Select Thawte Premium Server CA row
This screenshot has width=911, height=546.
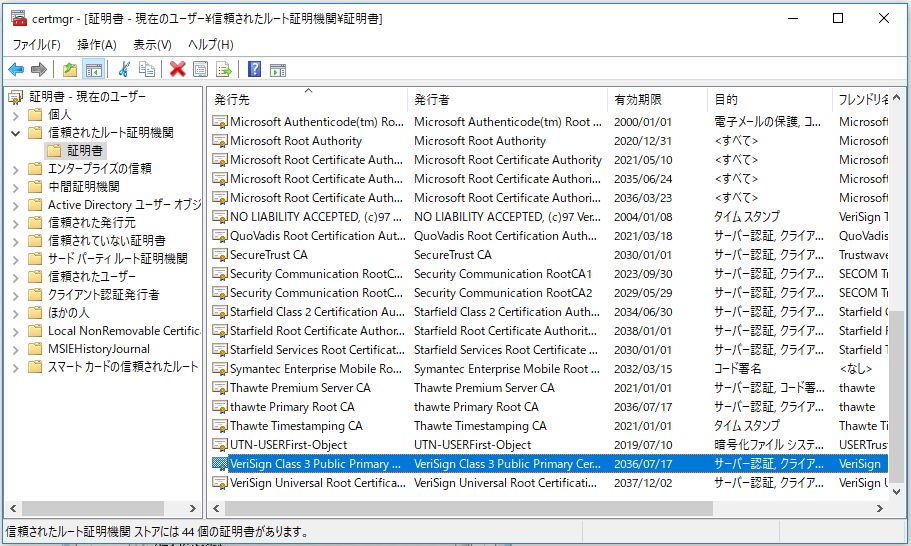(x=549, y=388)
